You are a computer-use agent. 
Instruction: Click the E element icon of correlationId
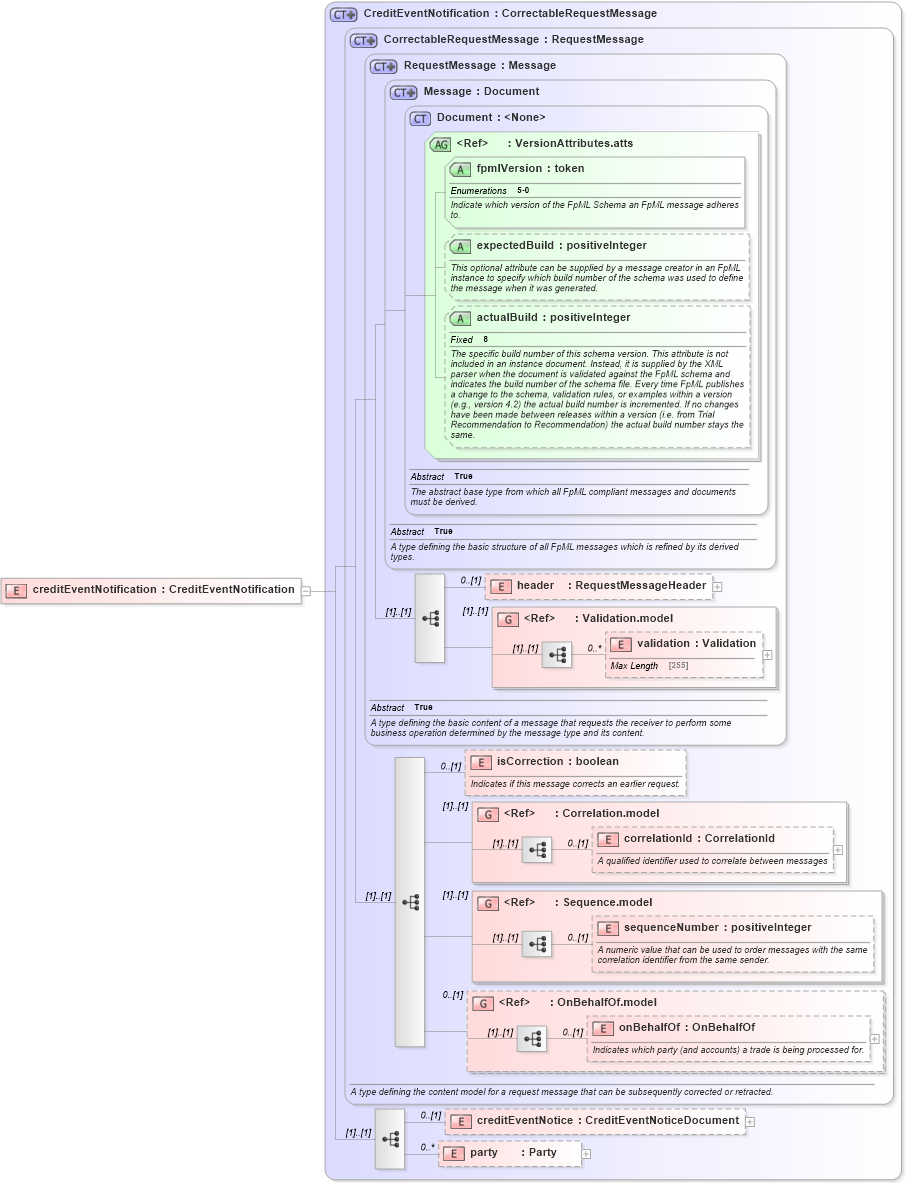tap(607, 840)
